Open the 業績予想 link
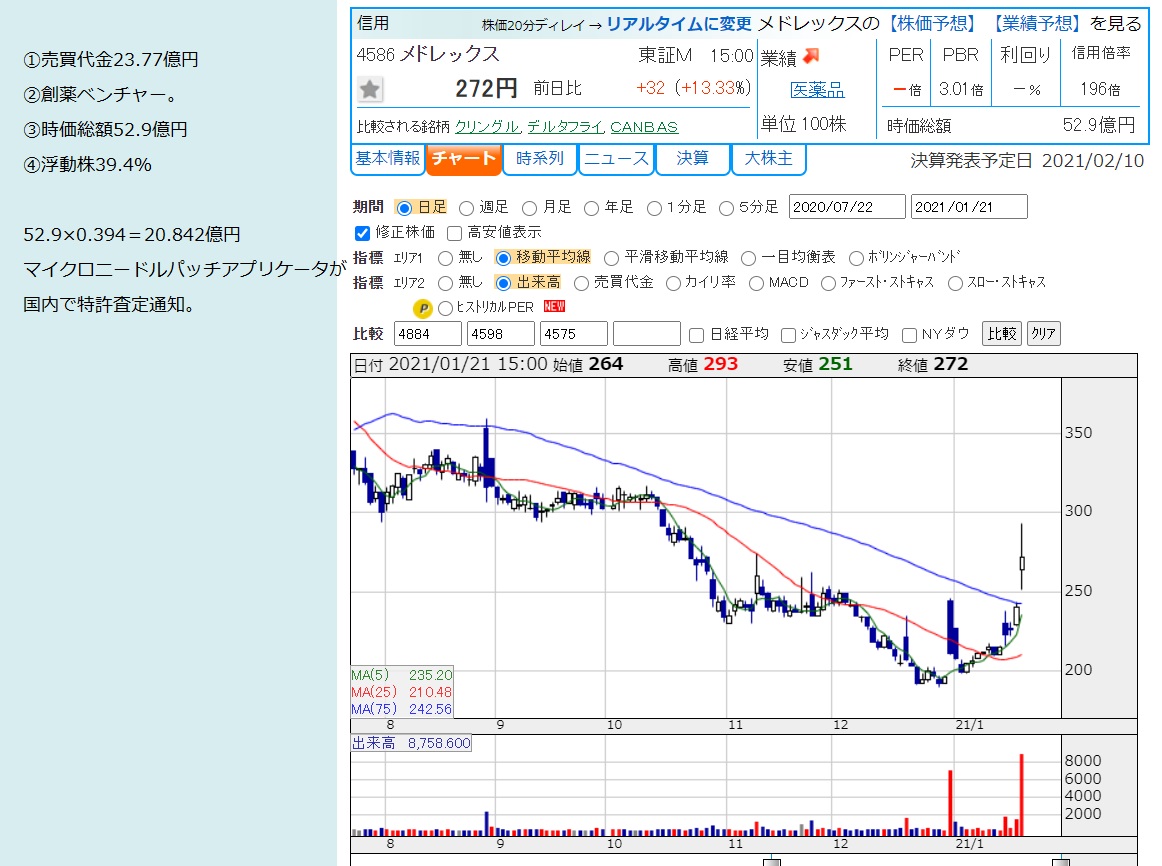The width and height of the screenshot is (1162, 866). 1036,24
